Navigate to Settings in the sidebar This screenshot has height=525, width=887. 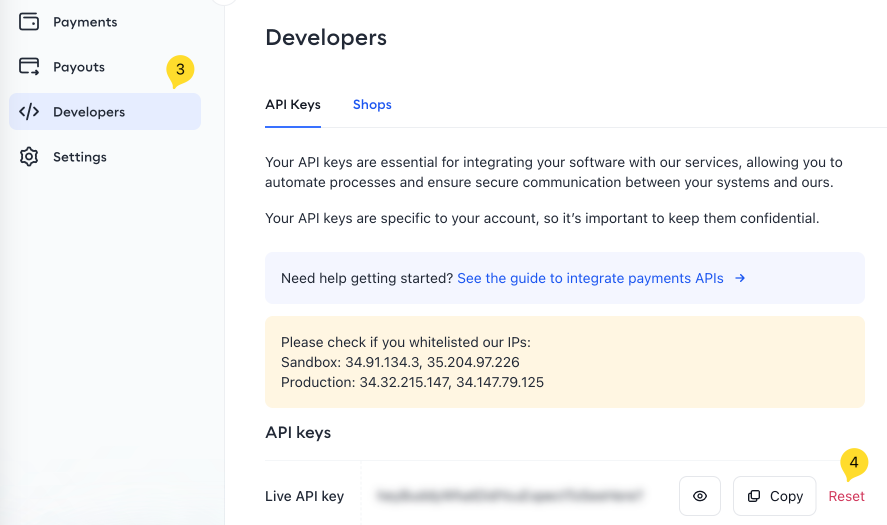point(80,157)
